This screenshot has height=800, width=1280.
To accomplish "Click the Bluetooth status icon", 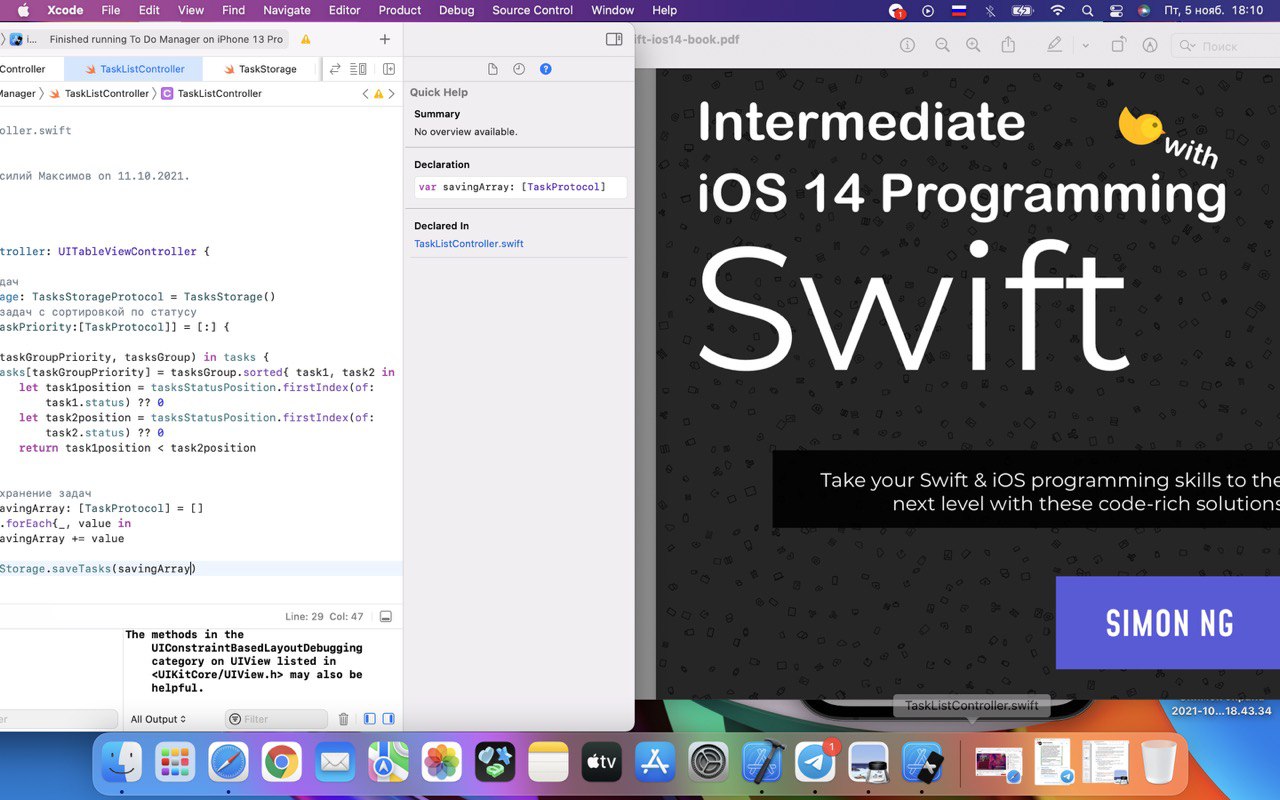I will point(990,10).
